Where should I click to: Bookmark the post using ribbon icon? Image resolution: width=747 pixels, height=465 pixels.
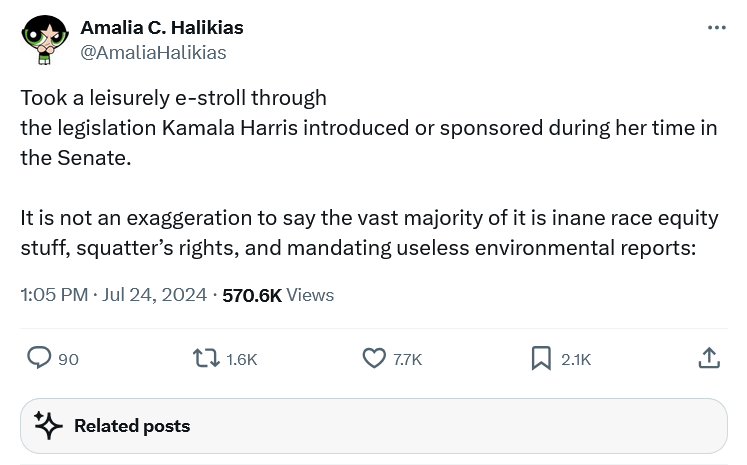click(x=541, y=358)
